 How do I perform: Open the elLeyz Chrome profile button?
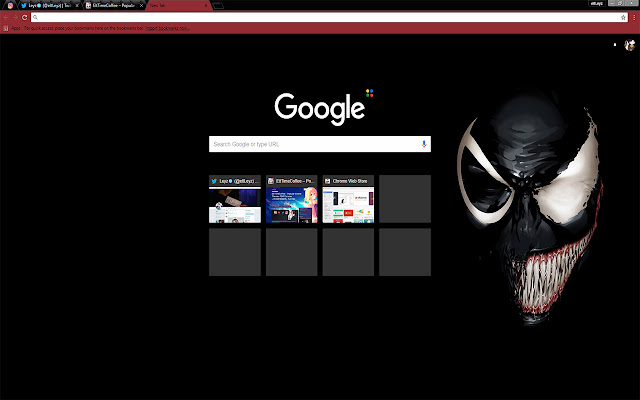tap(597, 3)
